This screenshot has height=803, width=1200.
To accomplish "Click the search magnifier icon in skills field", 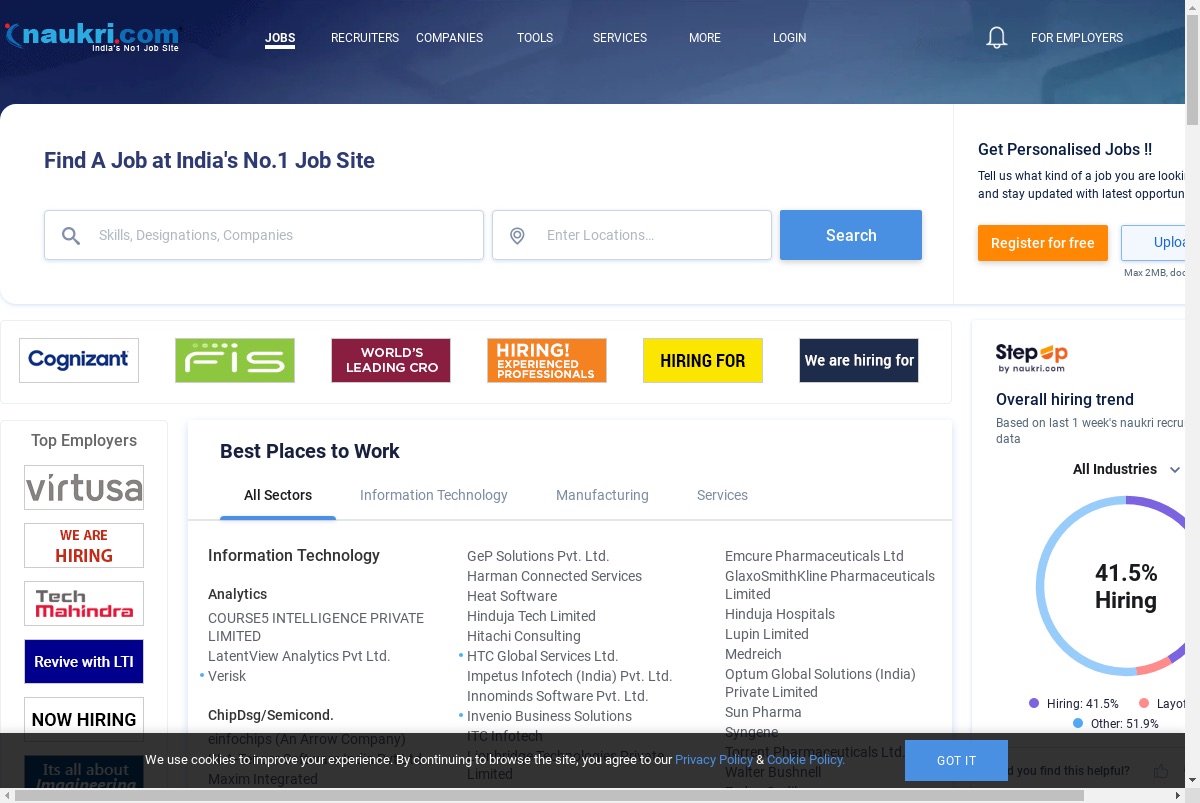I will click(x=71, y=236).
